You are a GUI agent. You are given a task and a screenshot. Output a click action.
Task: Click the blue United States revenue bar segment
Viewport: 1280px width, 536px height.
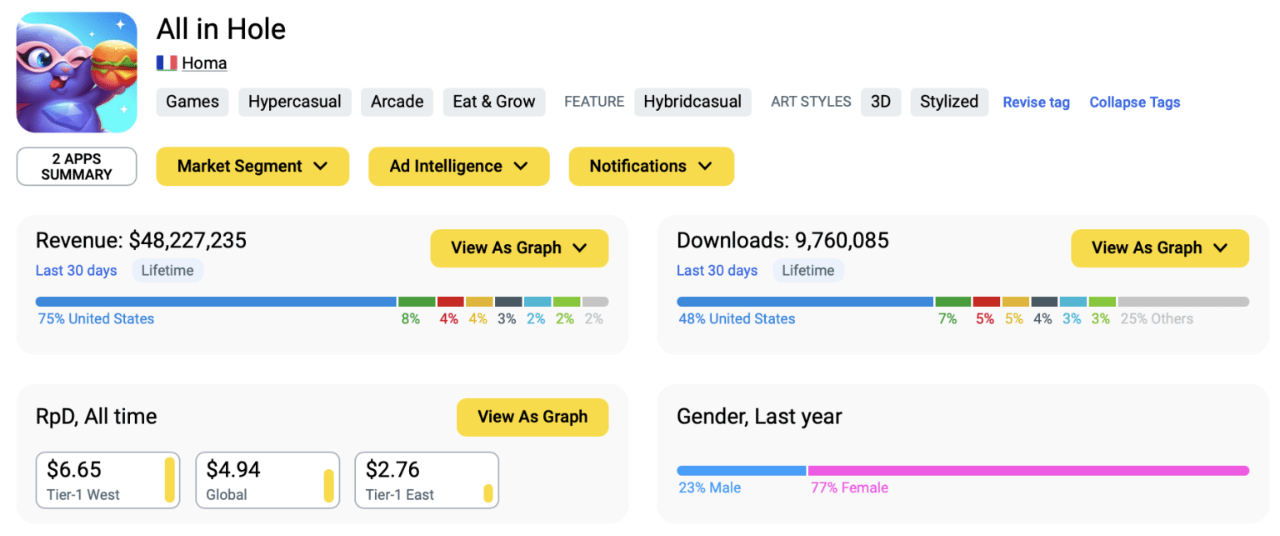(216, 301)
